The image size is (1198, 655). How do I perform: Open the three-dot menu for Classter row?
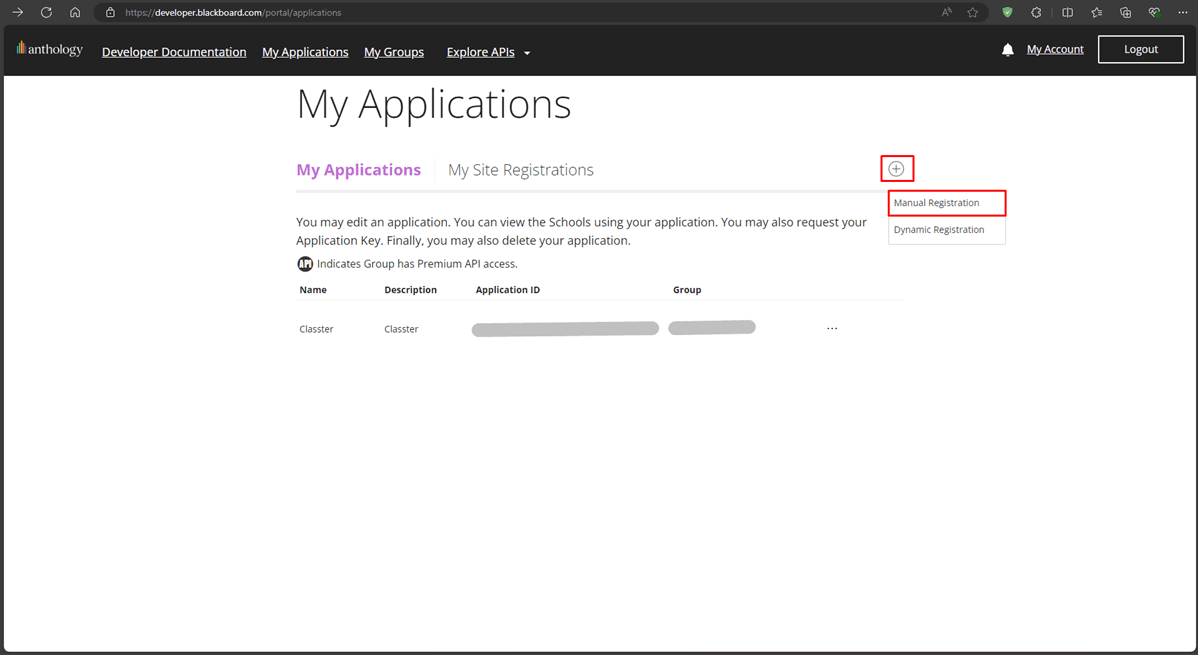832,329
